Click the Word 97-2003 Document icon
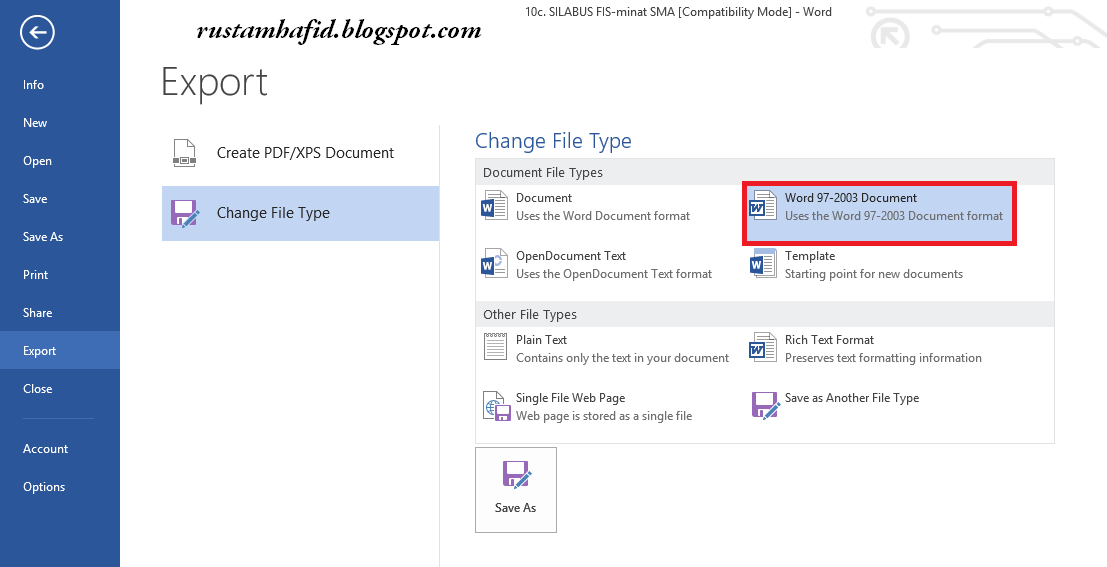 (763, 205)
